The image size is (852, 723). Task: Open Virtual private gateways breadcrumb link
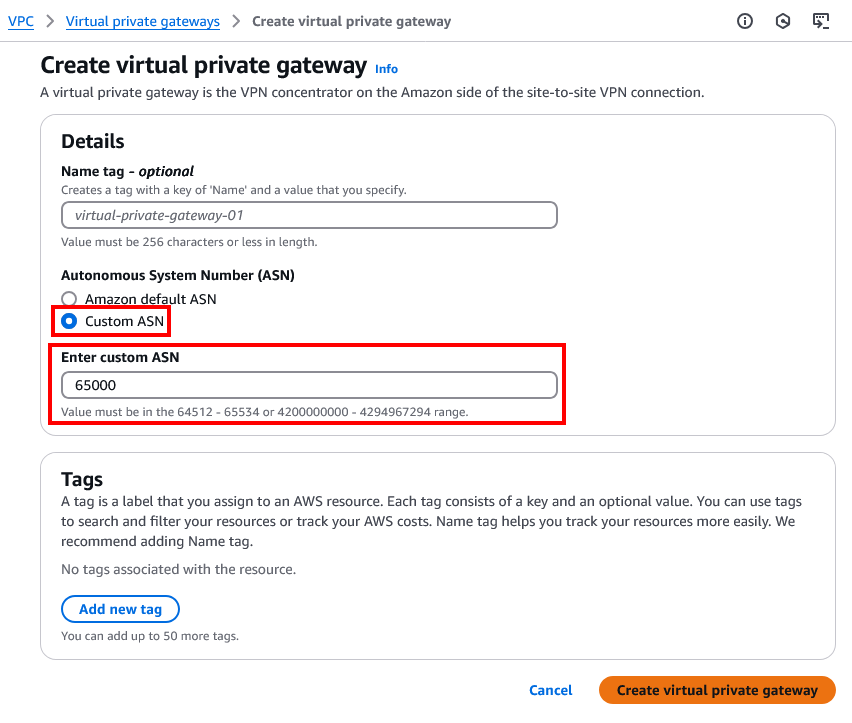pos(143,21)
